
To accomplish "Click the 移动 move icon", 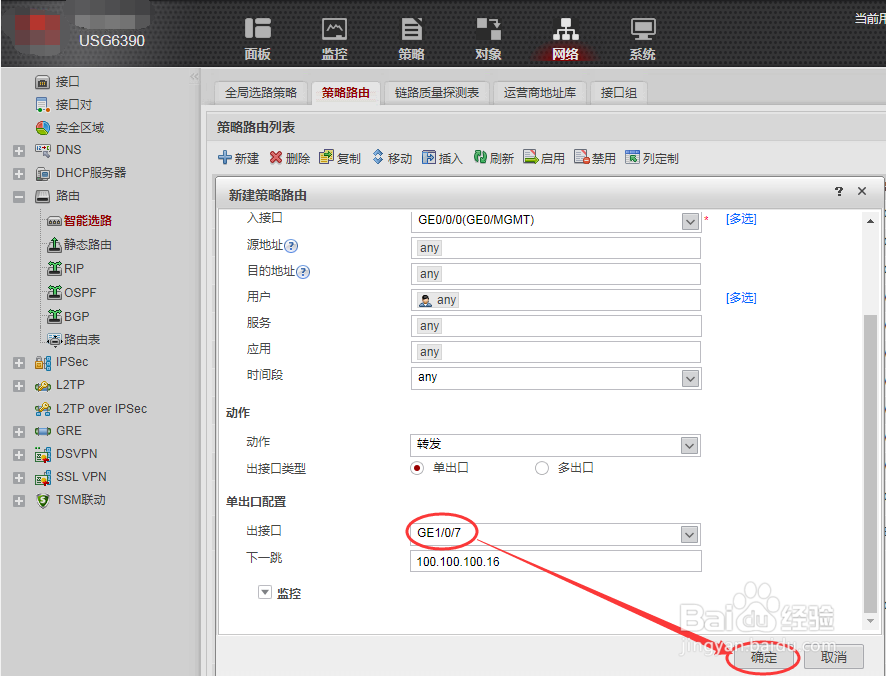I will [378, 157].
